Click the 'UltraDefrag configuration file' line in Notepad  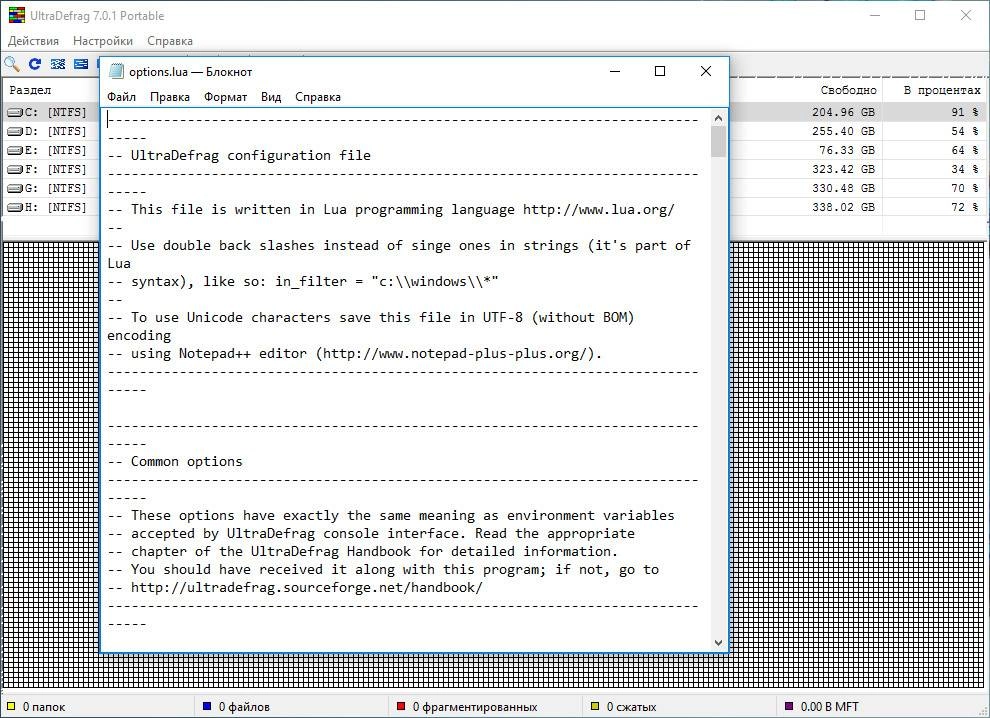click(x=251, y=155)
